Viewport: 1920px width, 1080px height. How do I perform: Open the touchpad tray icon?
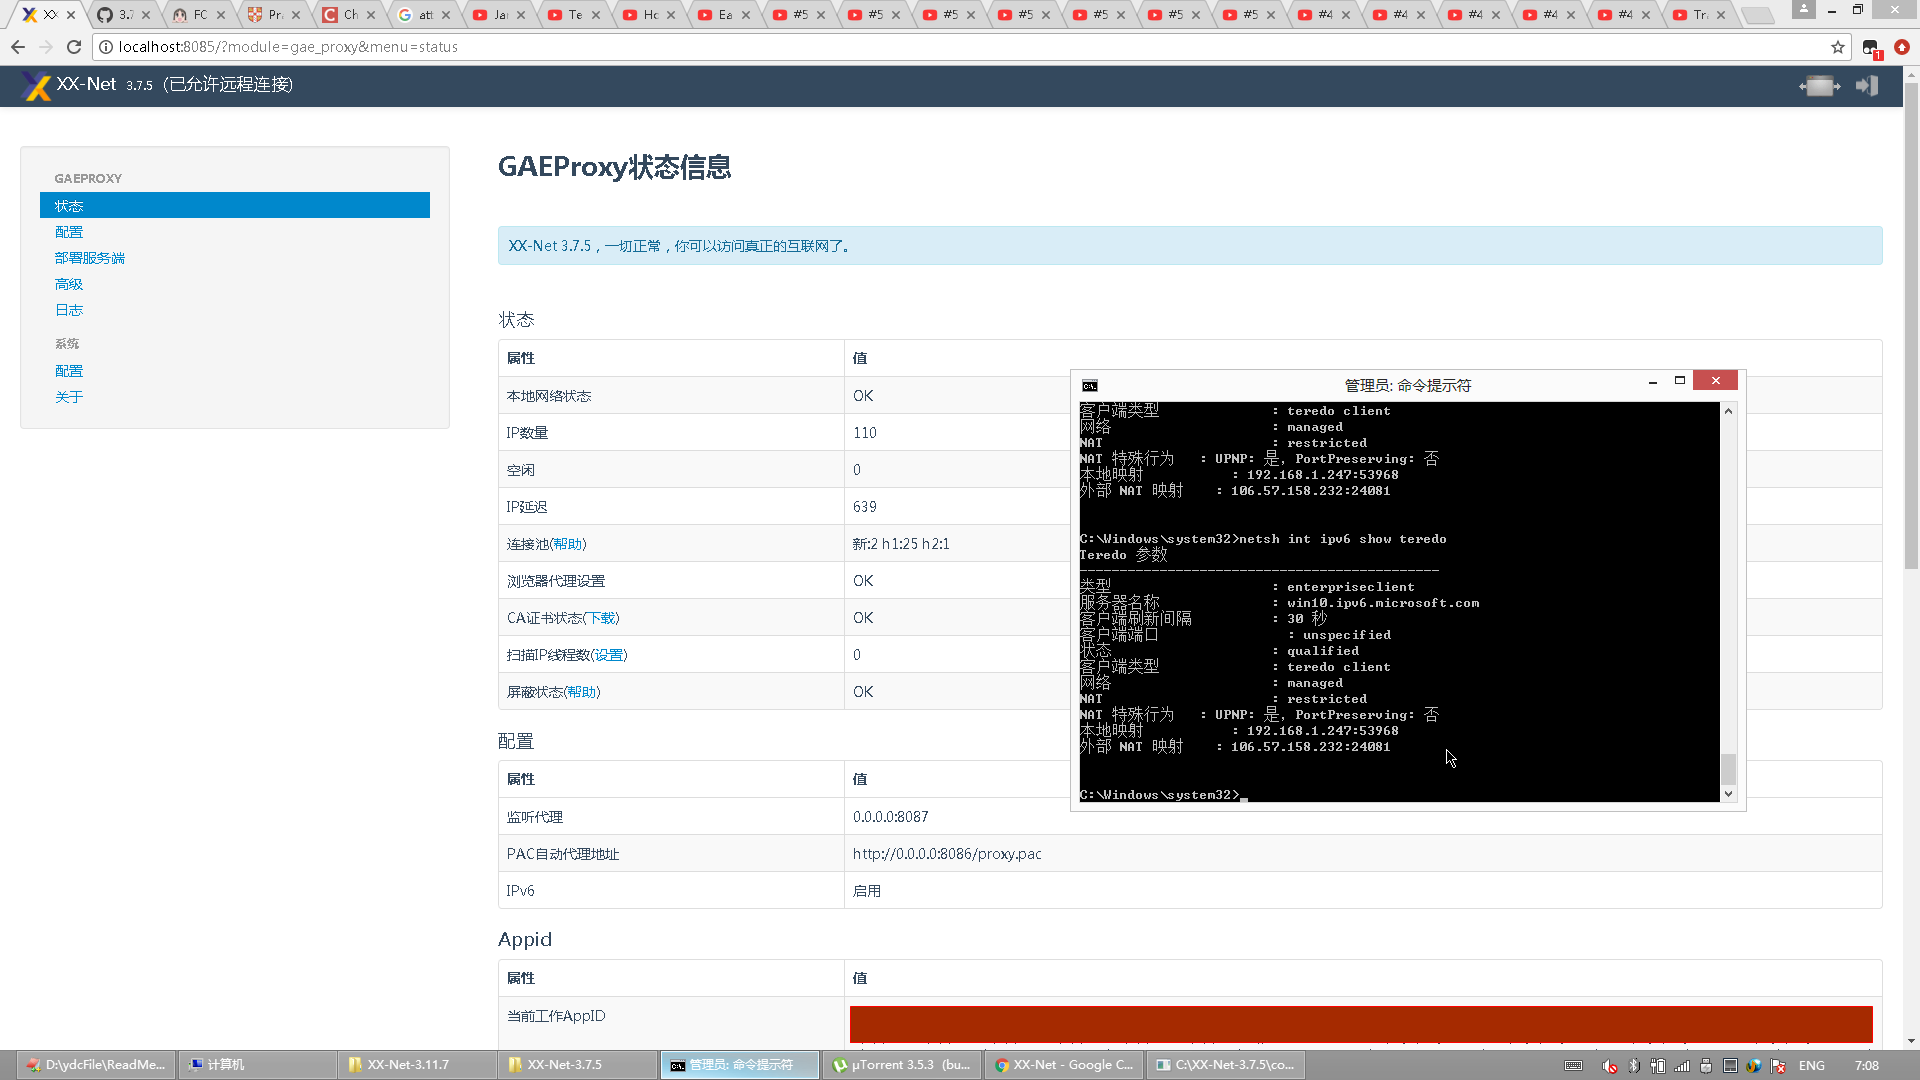(x=1730, y=1066)
